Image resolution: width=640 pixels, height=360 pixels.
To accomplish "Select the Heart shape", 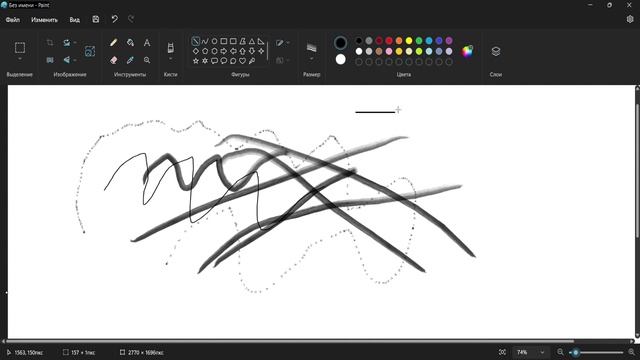I will [x=242, y=61].
